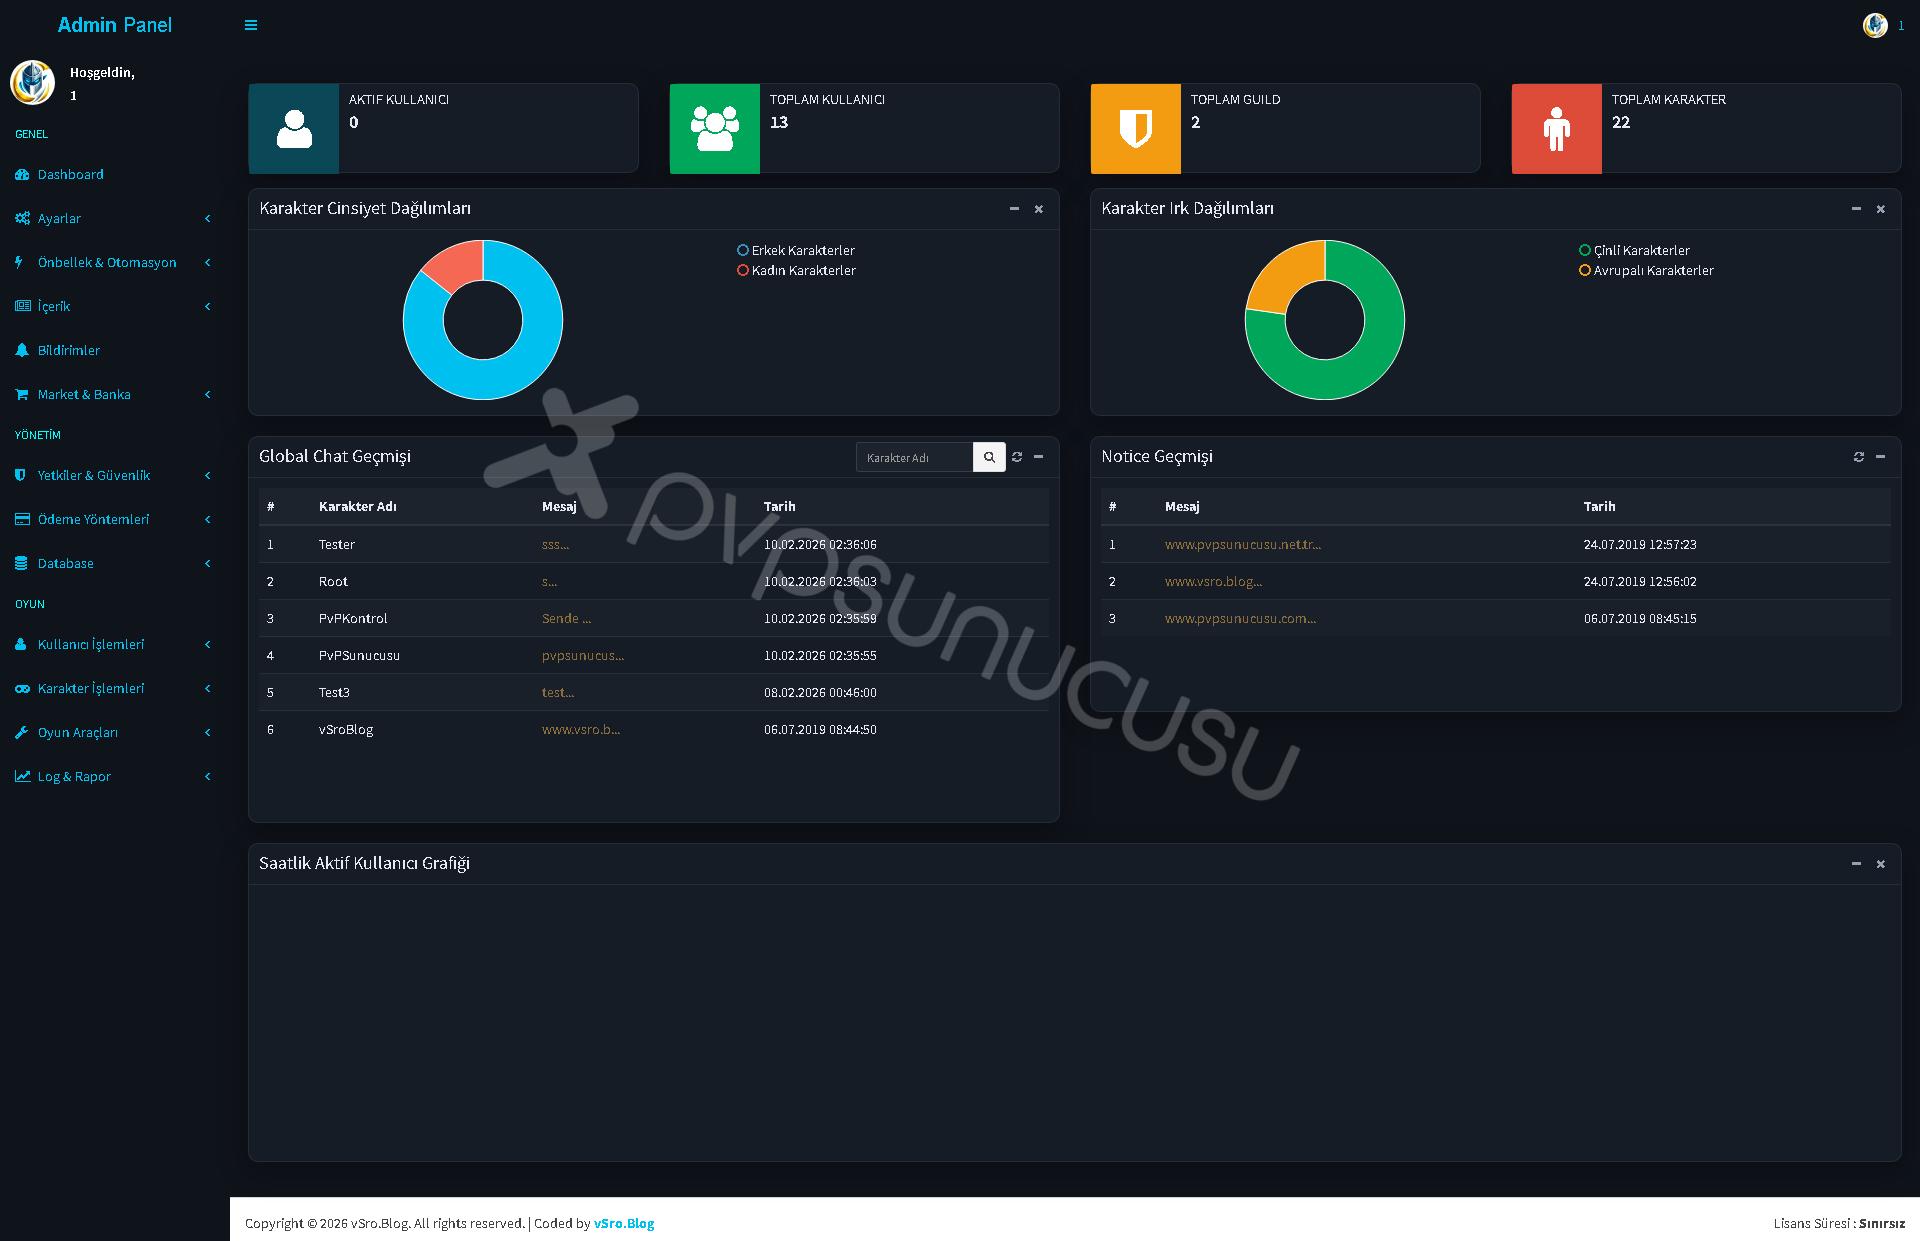This screenshot has height=1241, width=1920.
Task: Collapse the Global Chat Geçmişi panel
Action: (1039, 457)
